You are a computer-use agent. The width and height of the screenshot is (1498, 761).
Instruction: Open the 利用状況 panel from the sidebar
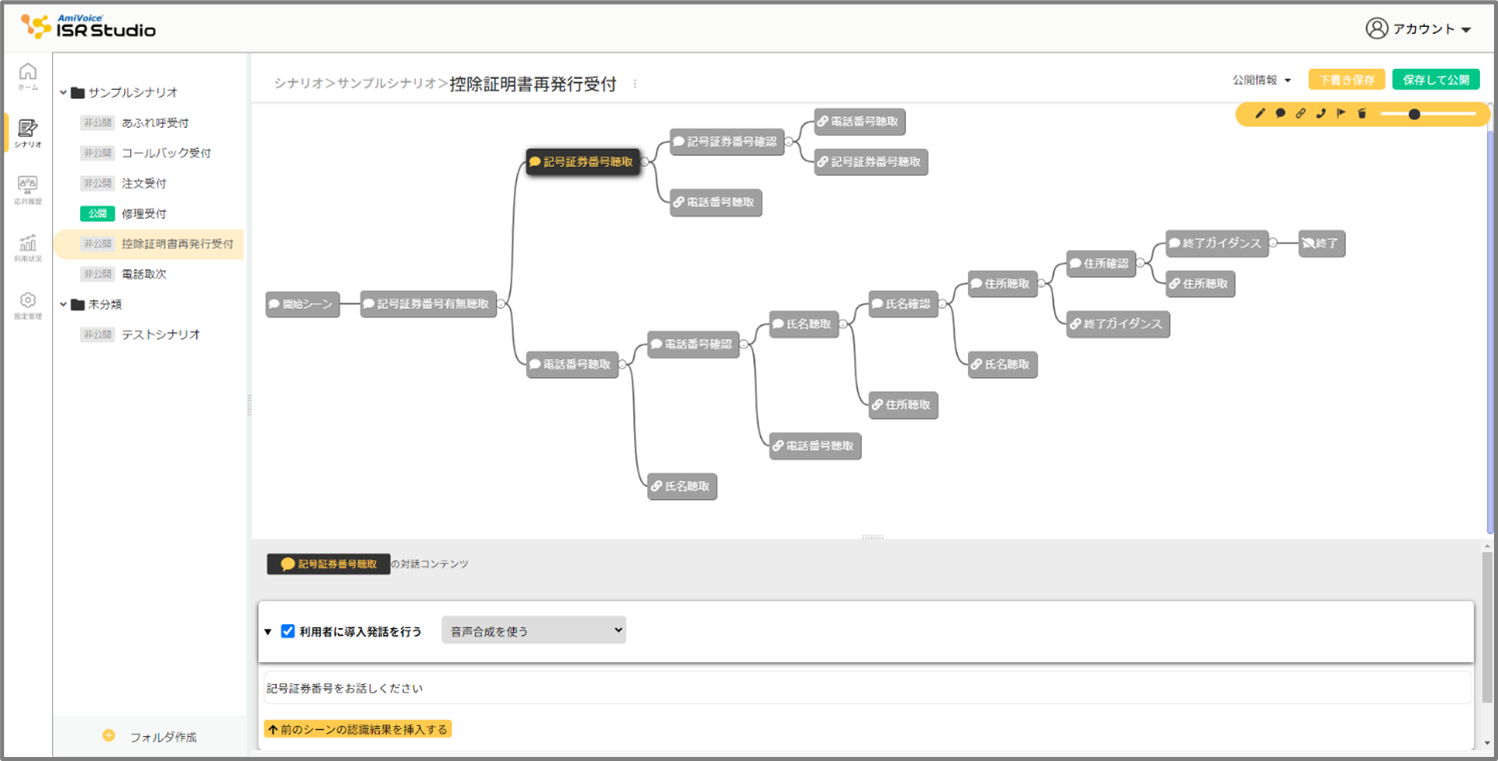pyautogui.click(x=27, y=240)
